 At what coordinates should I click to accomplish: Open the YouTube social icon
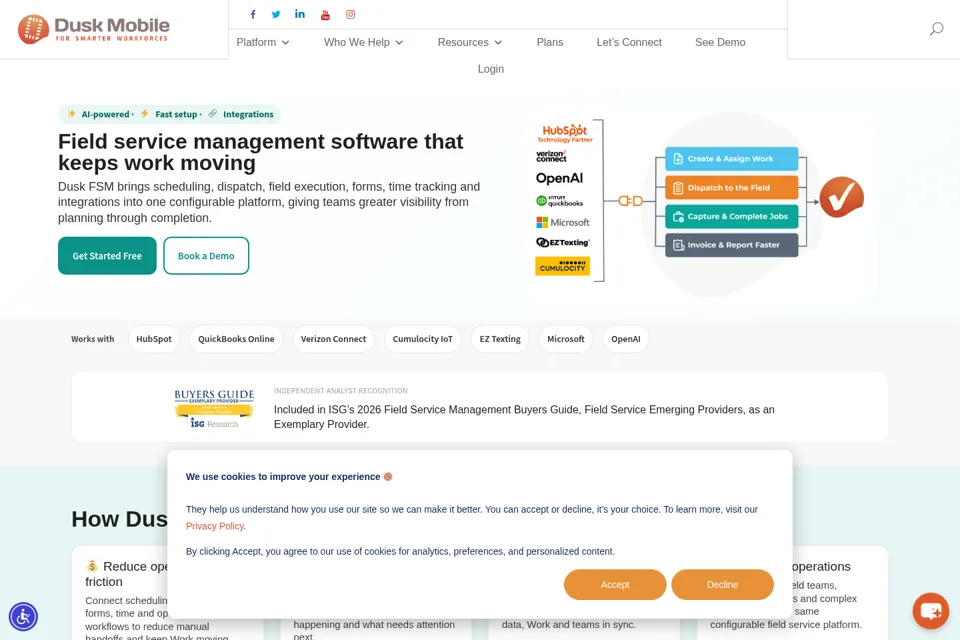[x=325, y=15]
